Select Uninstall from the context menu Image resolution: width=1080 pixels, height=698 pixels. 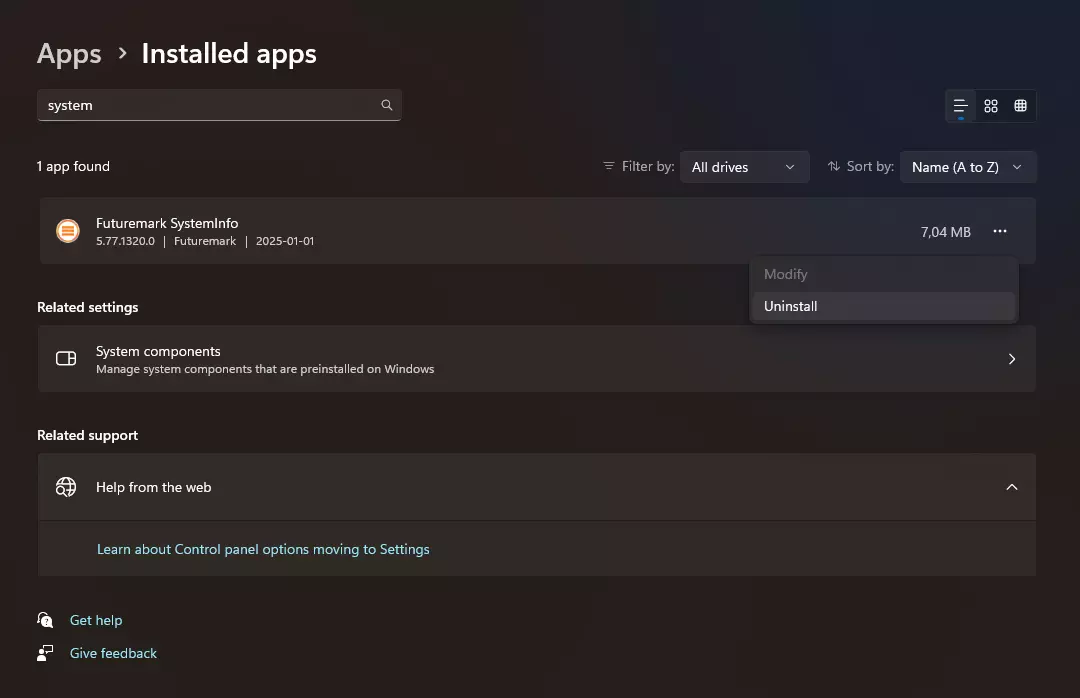[791, 306]
